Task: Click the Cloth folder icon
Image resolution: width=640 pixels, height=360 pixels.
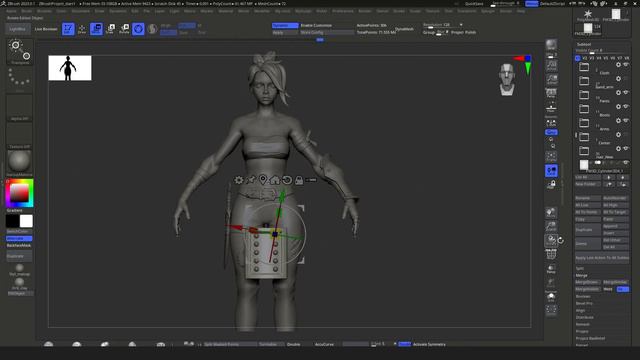Action: pos(584,67)
